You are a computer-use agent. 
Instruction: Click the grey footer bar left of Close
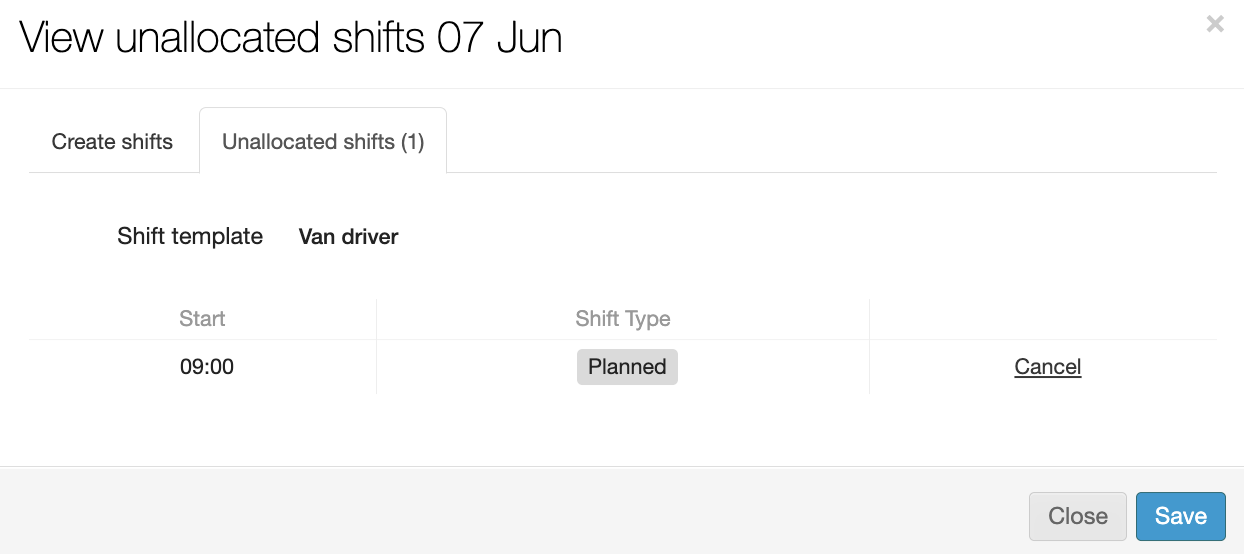click(500, 512)
